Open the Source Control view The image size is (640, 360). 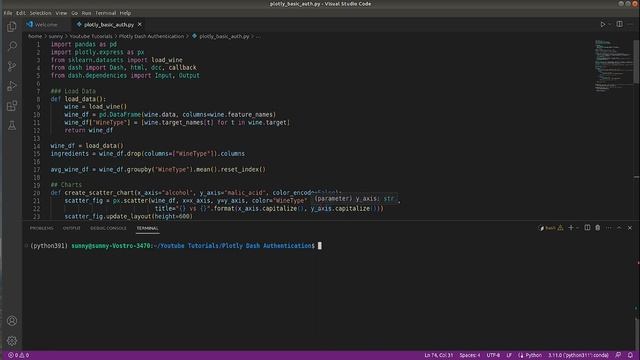pos(12,66)
